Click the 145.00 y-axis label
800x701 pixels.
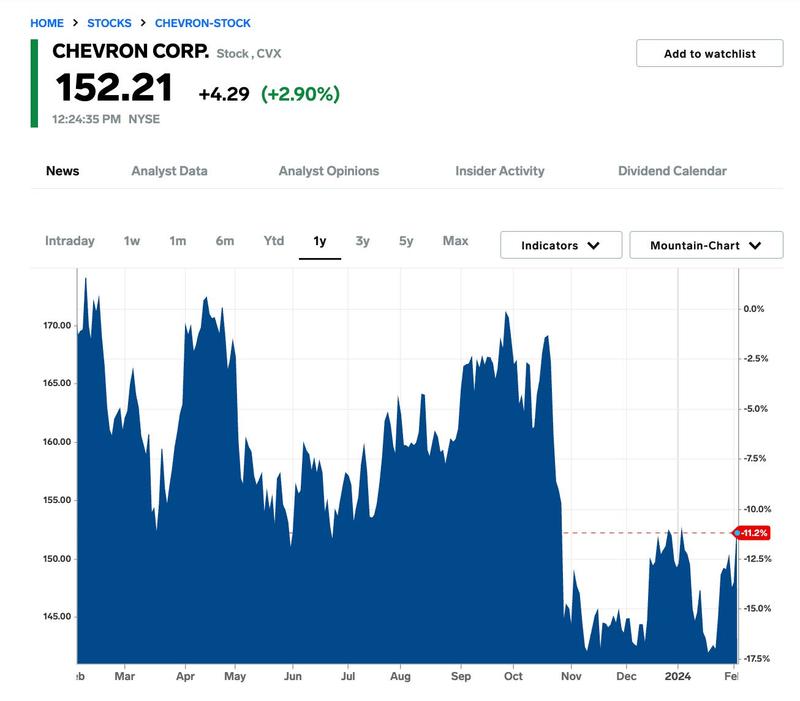point(57,616)
